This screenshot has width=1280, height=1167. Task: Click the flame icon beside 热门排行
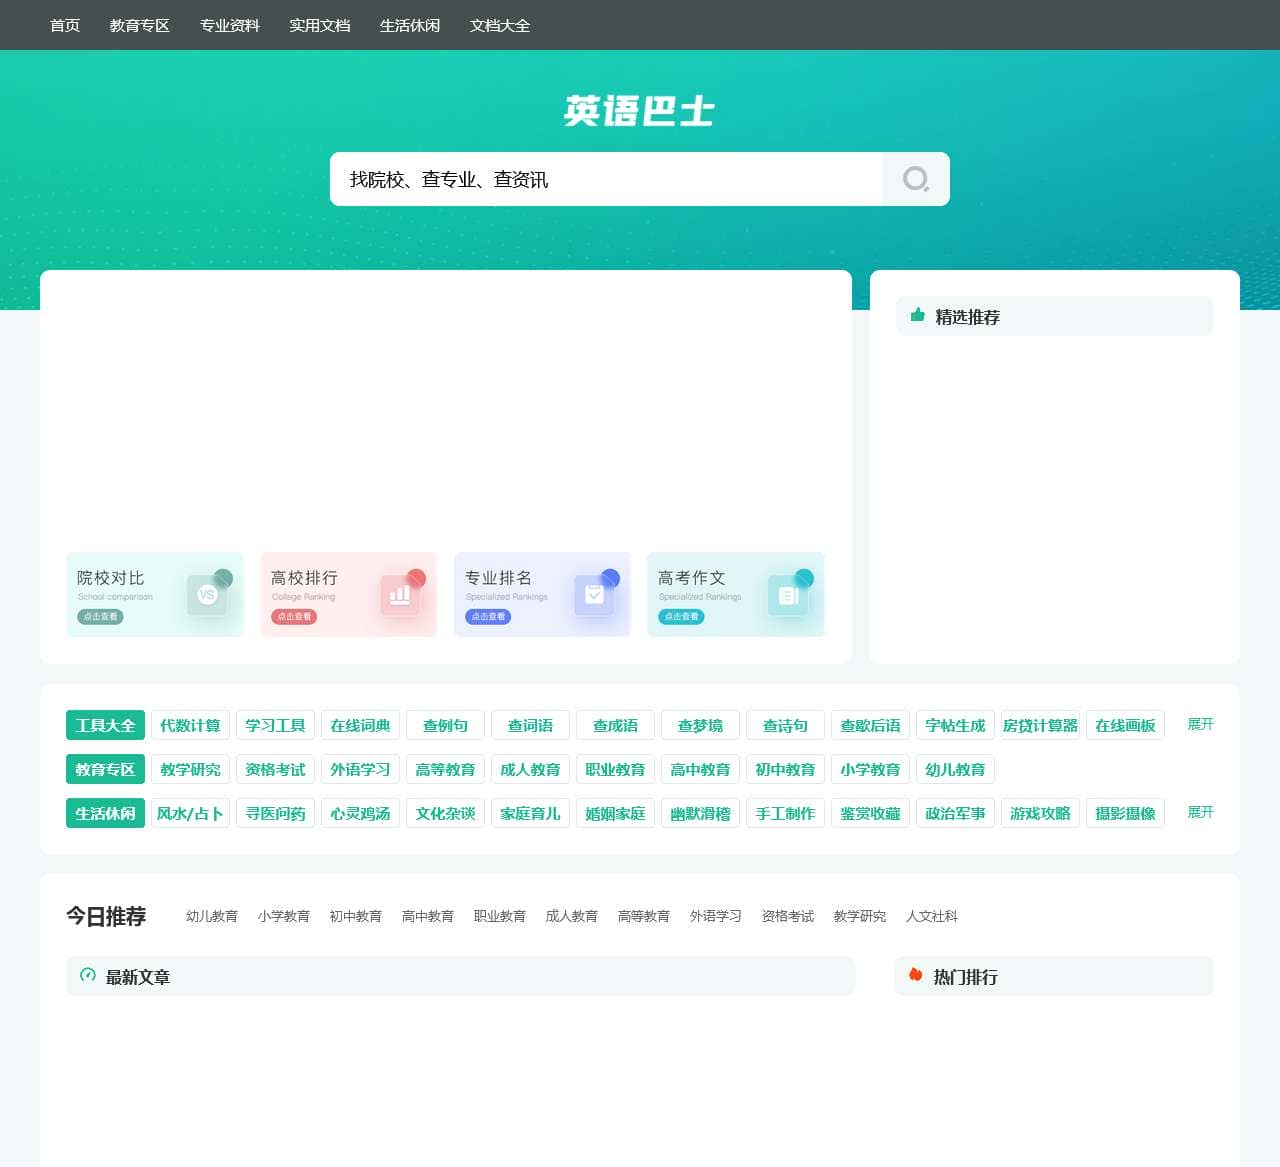(915, 976)
